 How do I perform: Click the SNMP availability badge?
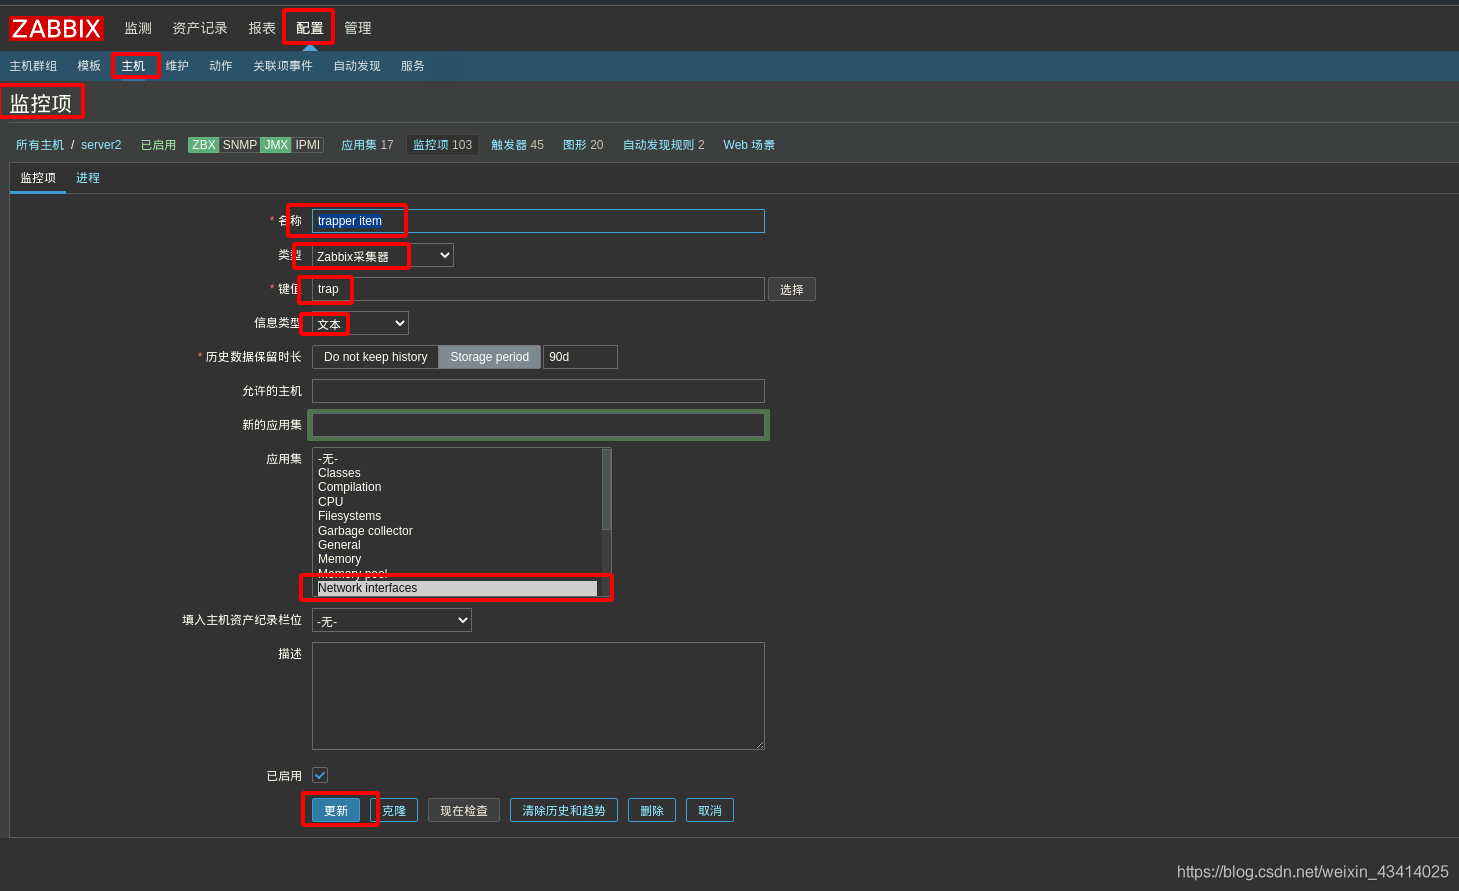[x=240, y=145]
